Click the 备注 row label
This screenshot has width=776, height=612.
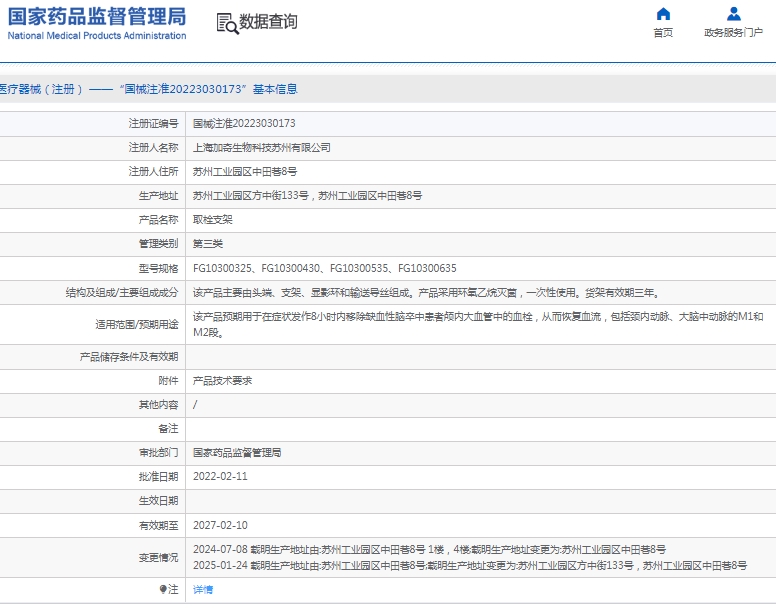point(168,428)
